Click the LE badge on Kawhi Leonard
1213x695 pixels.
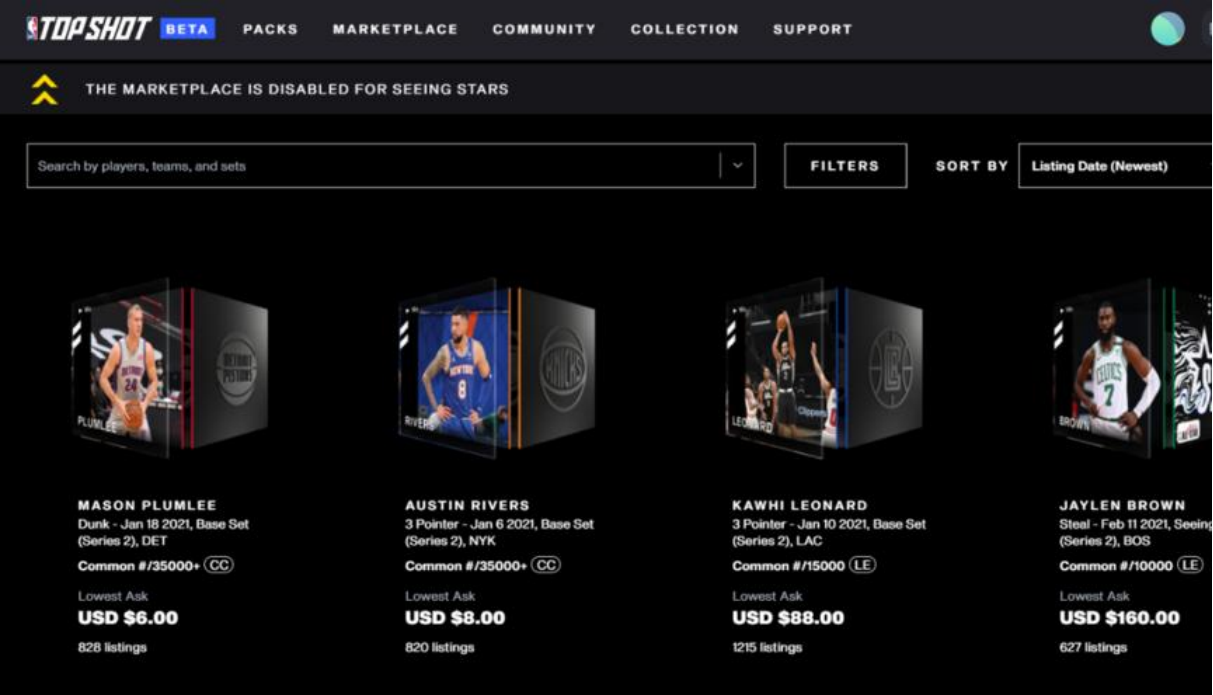[862, 565]
